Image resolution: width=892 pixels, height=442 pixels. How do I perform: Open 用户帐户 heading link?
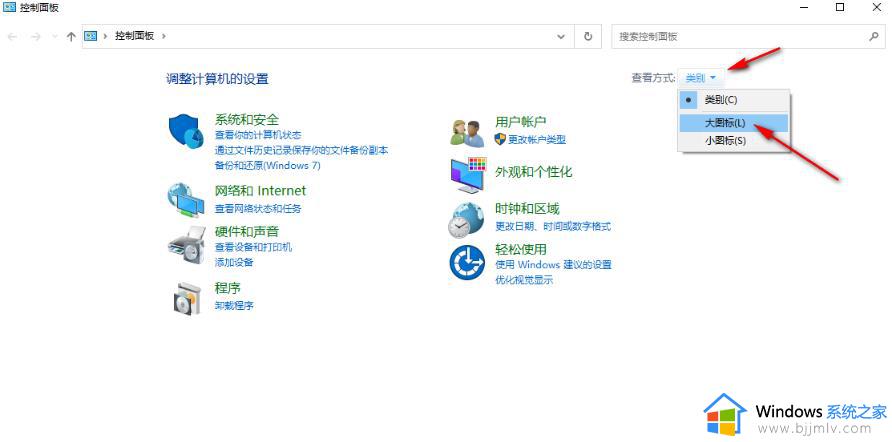(521, 121)
